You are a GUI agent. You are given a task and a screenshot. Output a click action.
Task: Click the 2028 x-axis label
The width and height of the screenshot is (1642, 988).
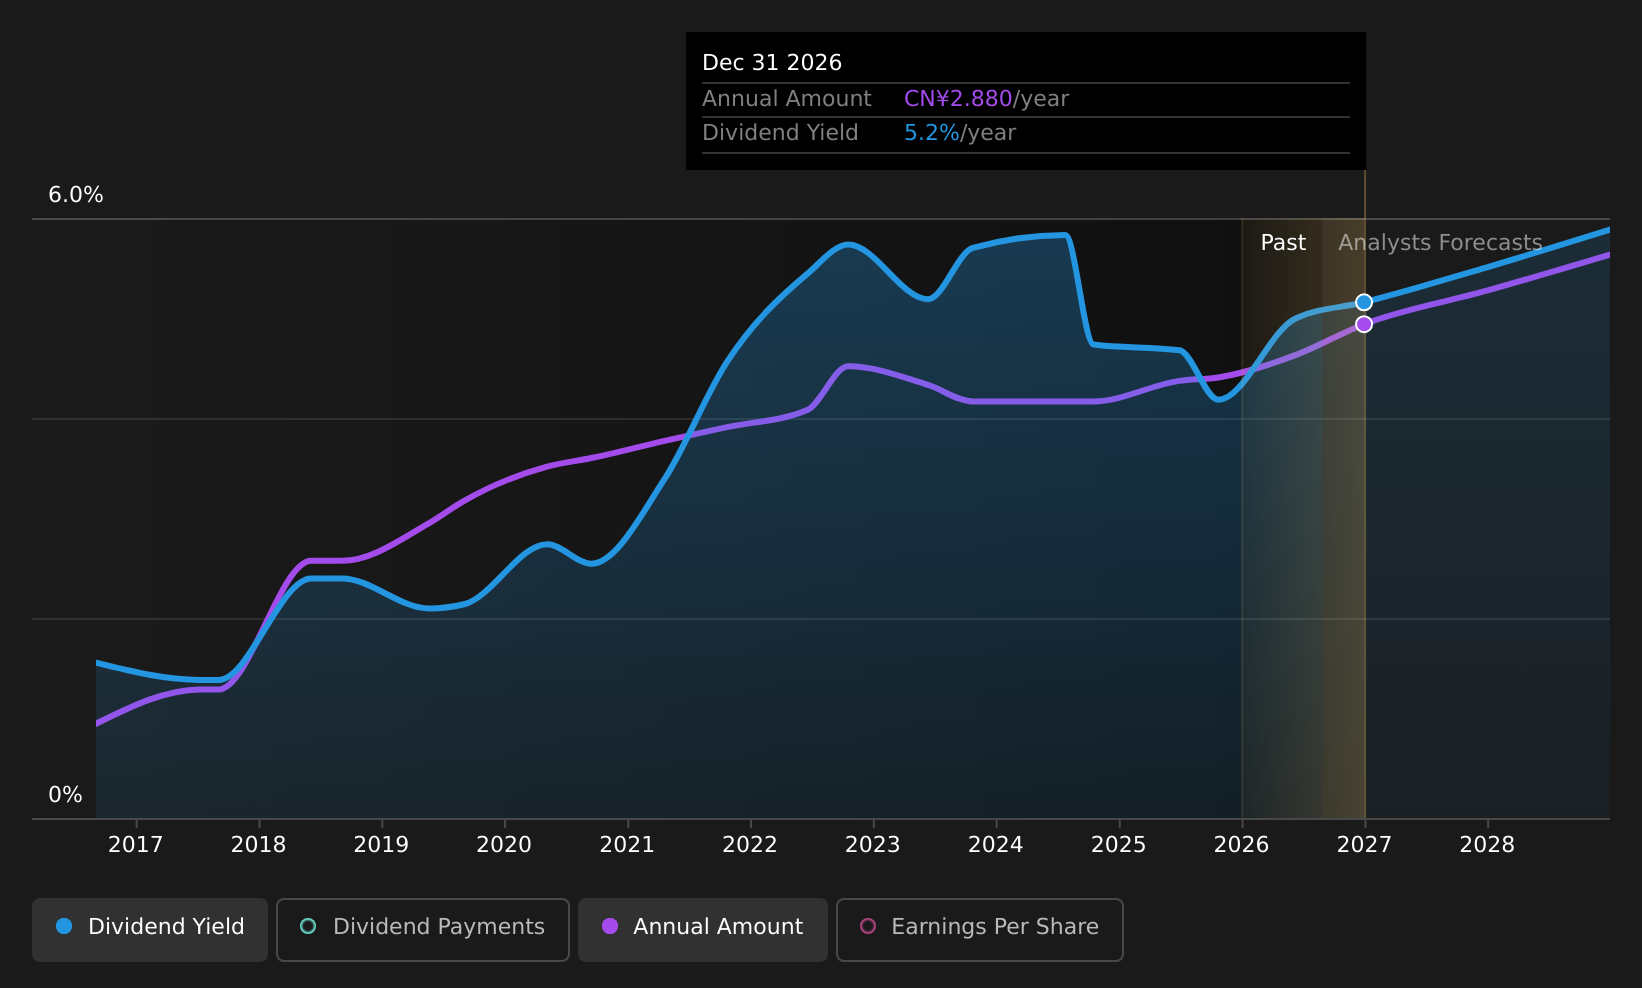pos(1487,845)
